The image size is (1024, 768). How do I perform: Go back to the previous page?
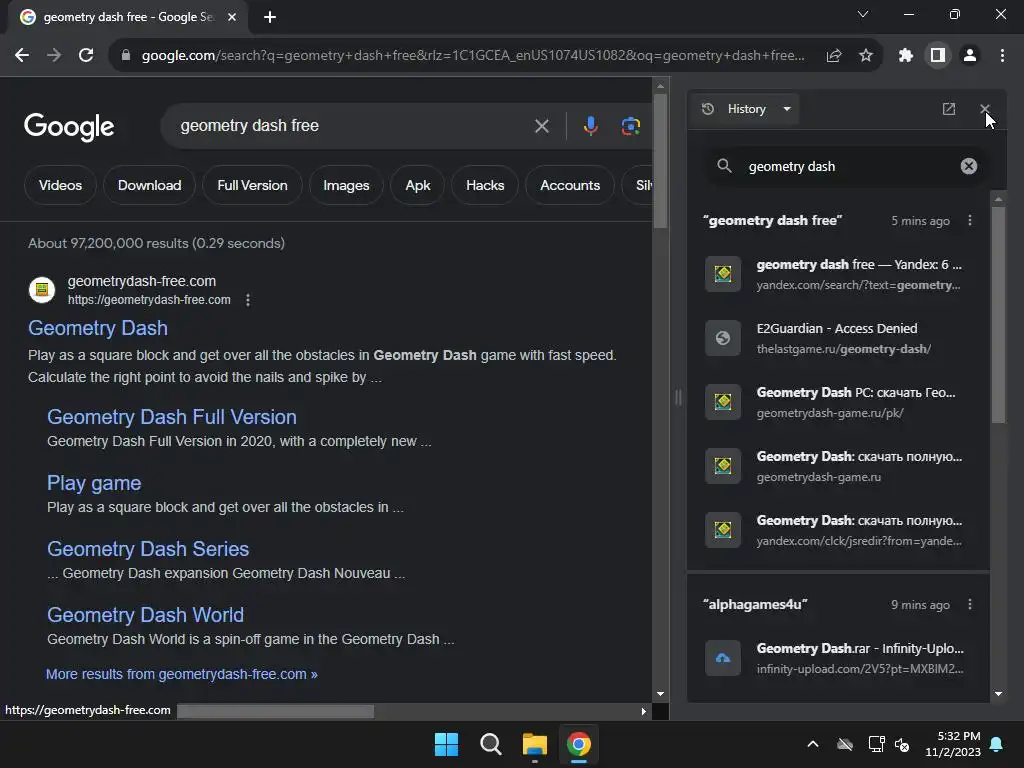click(x=22, y=56)
